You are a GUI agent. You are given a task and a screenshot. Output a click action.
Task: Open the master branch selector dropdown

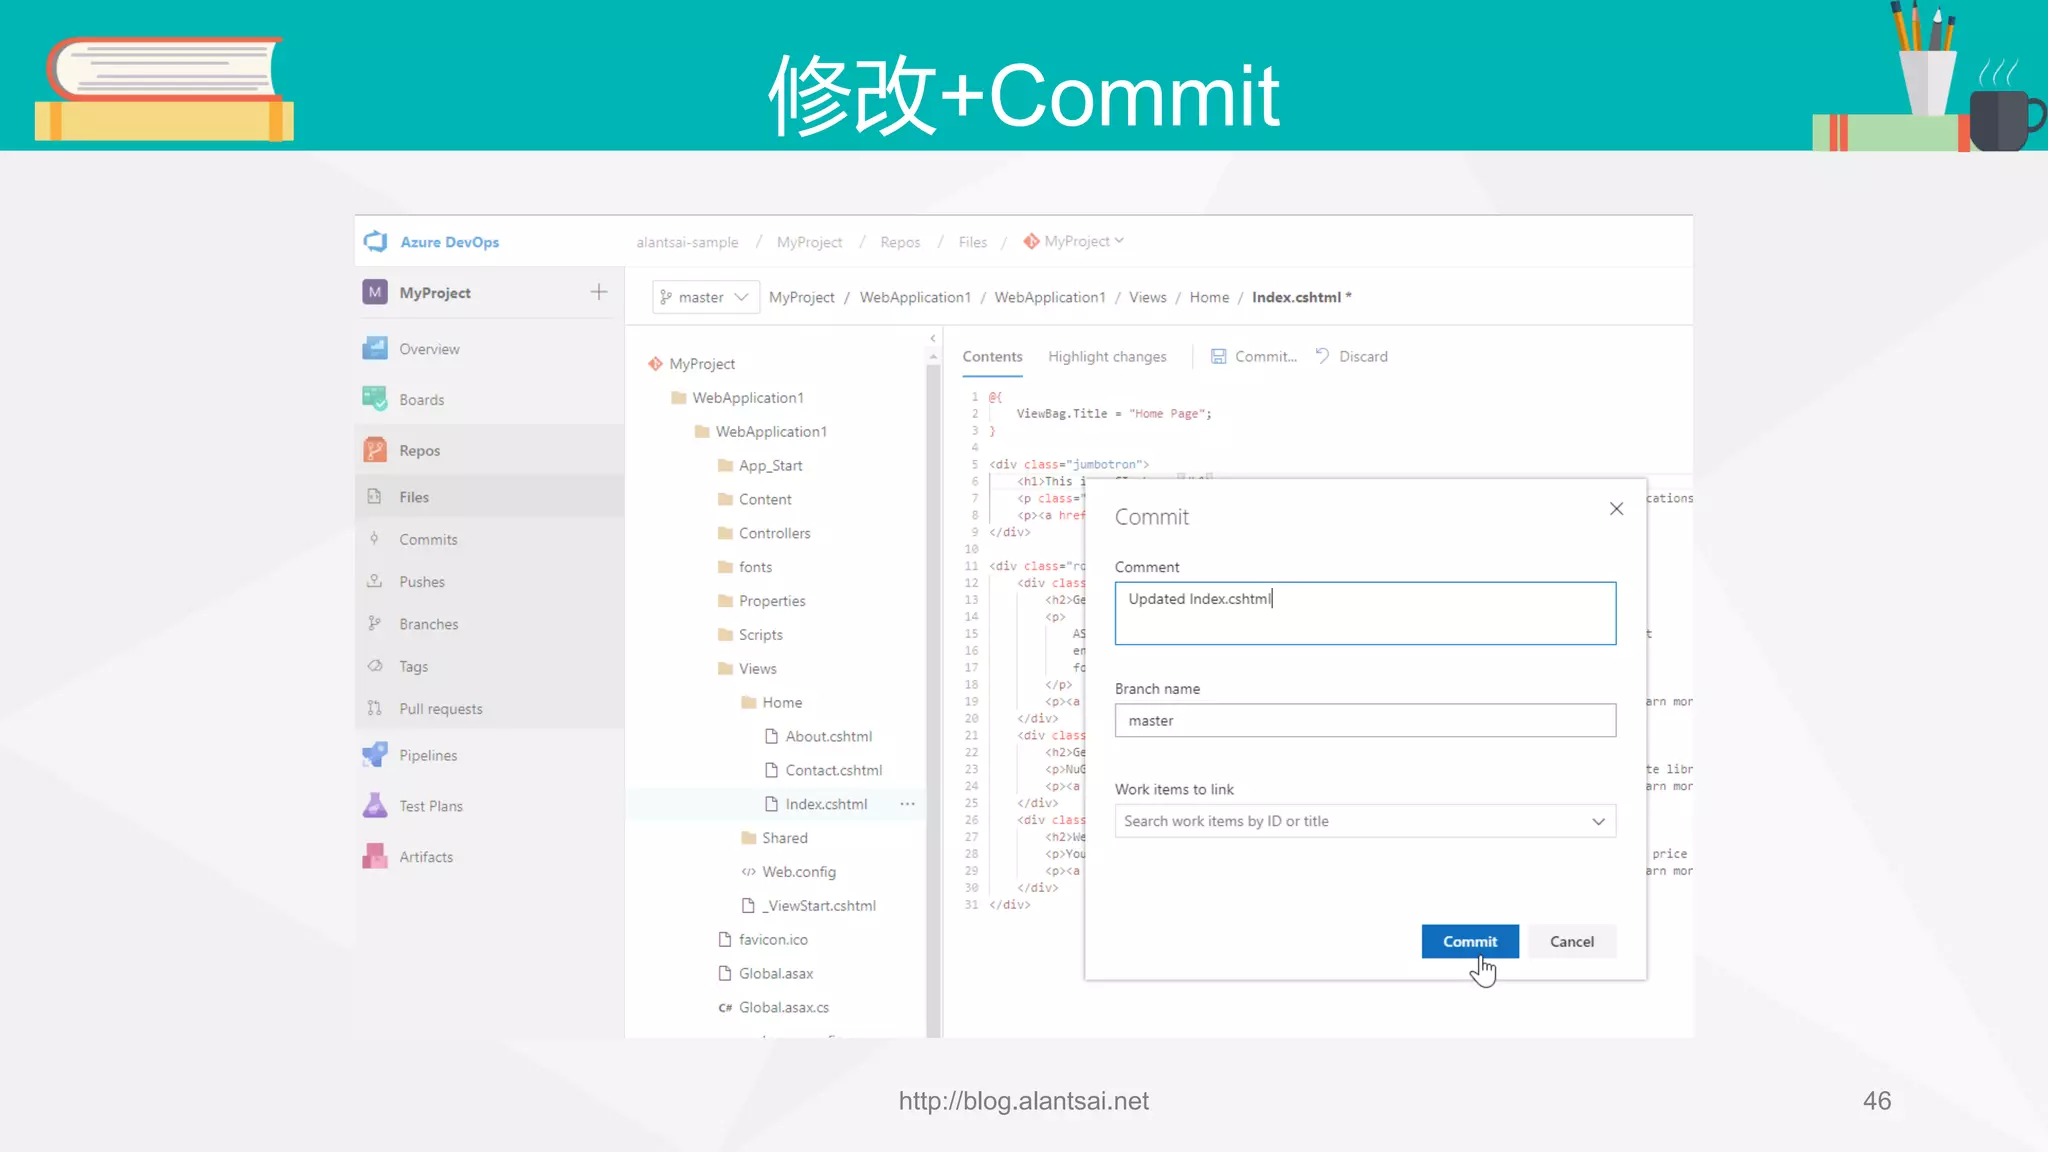[705, 297]
